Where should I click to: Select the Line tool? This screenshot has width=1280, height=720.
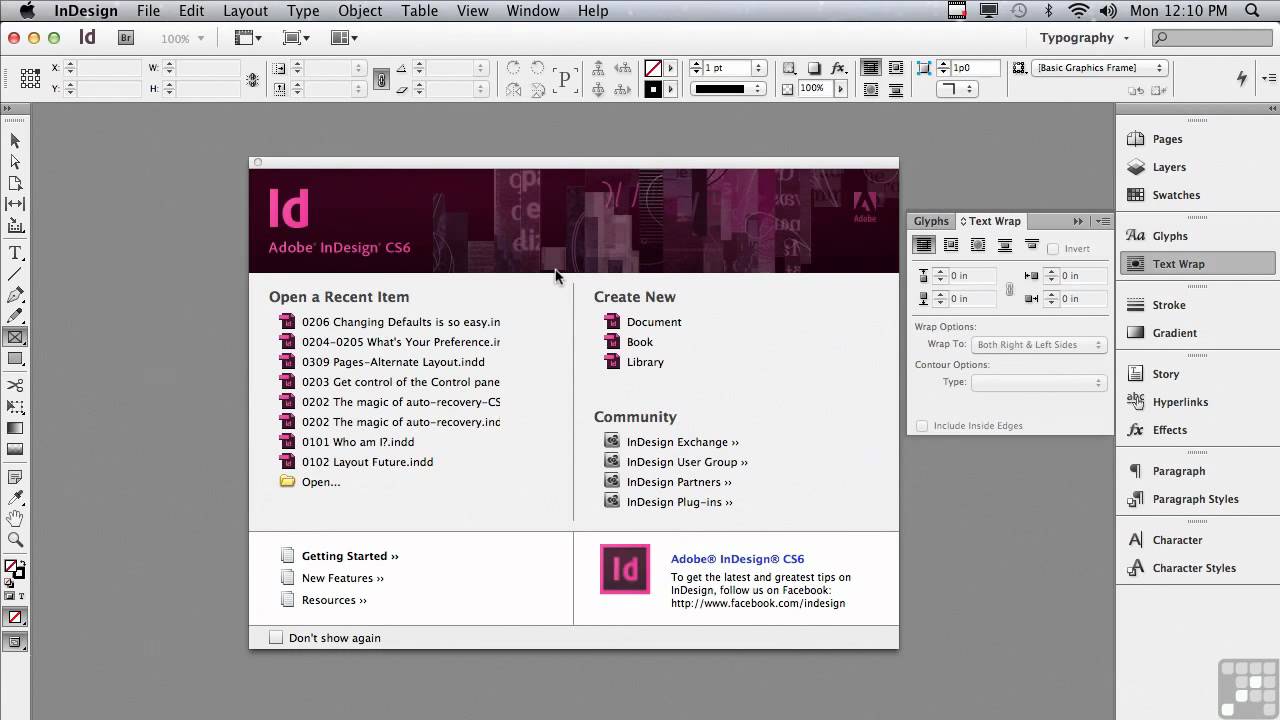click(15, 274)
